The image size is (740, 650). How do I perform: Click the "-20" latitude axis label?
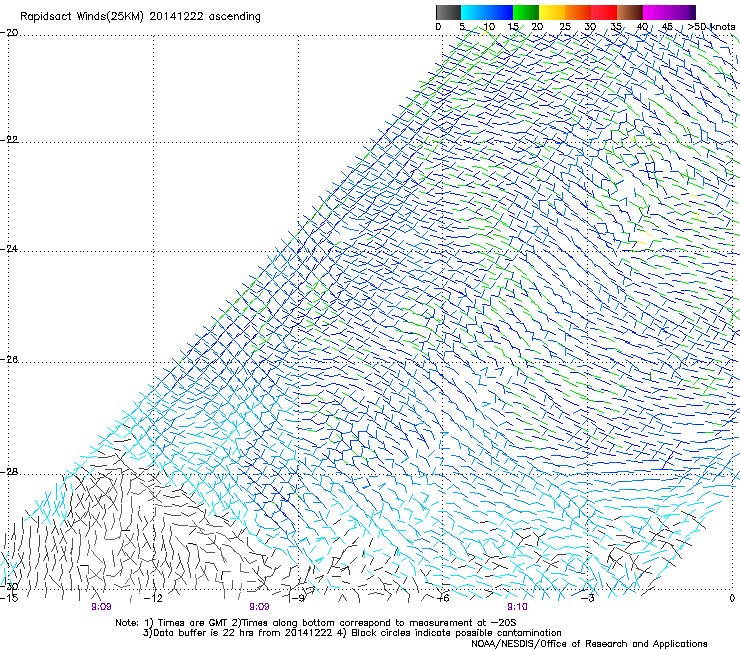(x=9, y=33)
